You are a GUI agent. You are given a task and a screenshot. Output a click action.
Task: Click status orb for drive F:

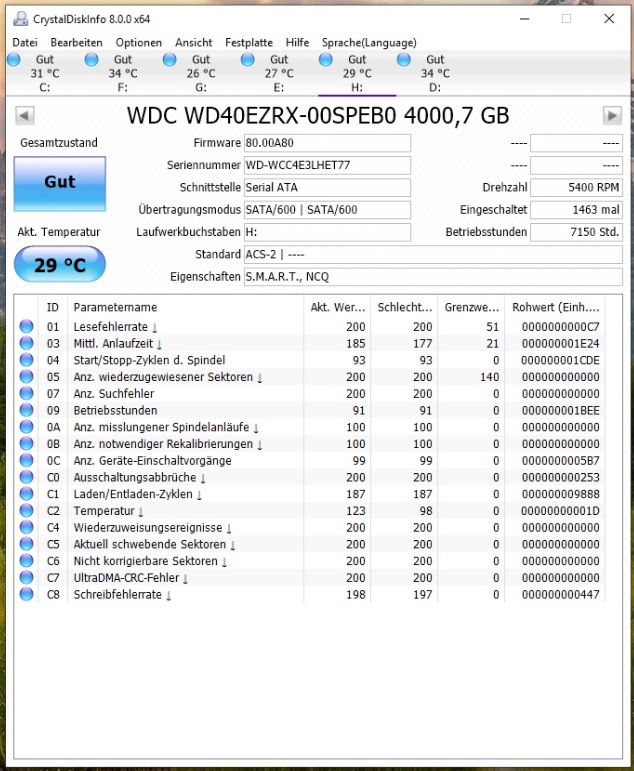91,60
